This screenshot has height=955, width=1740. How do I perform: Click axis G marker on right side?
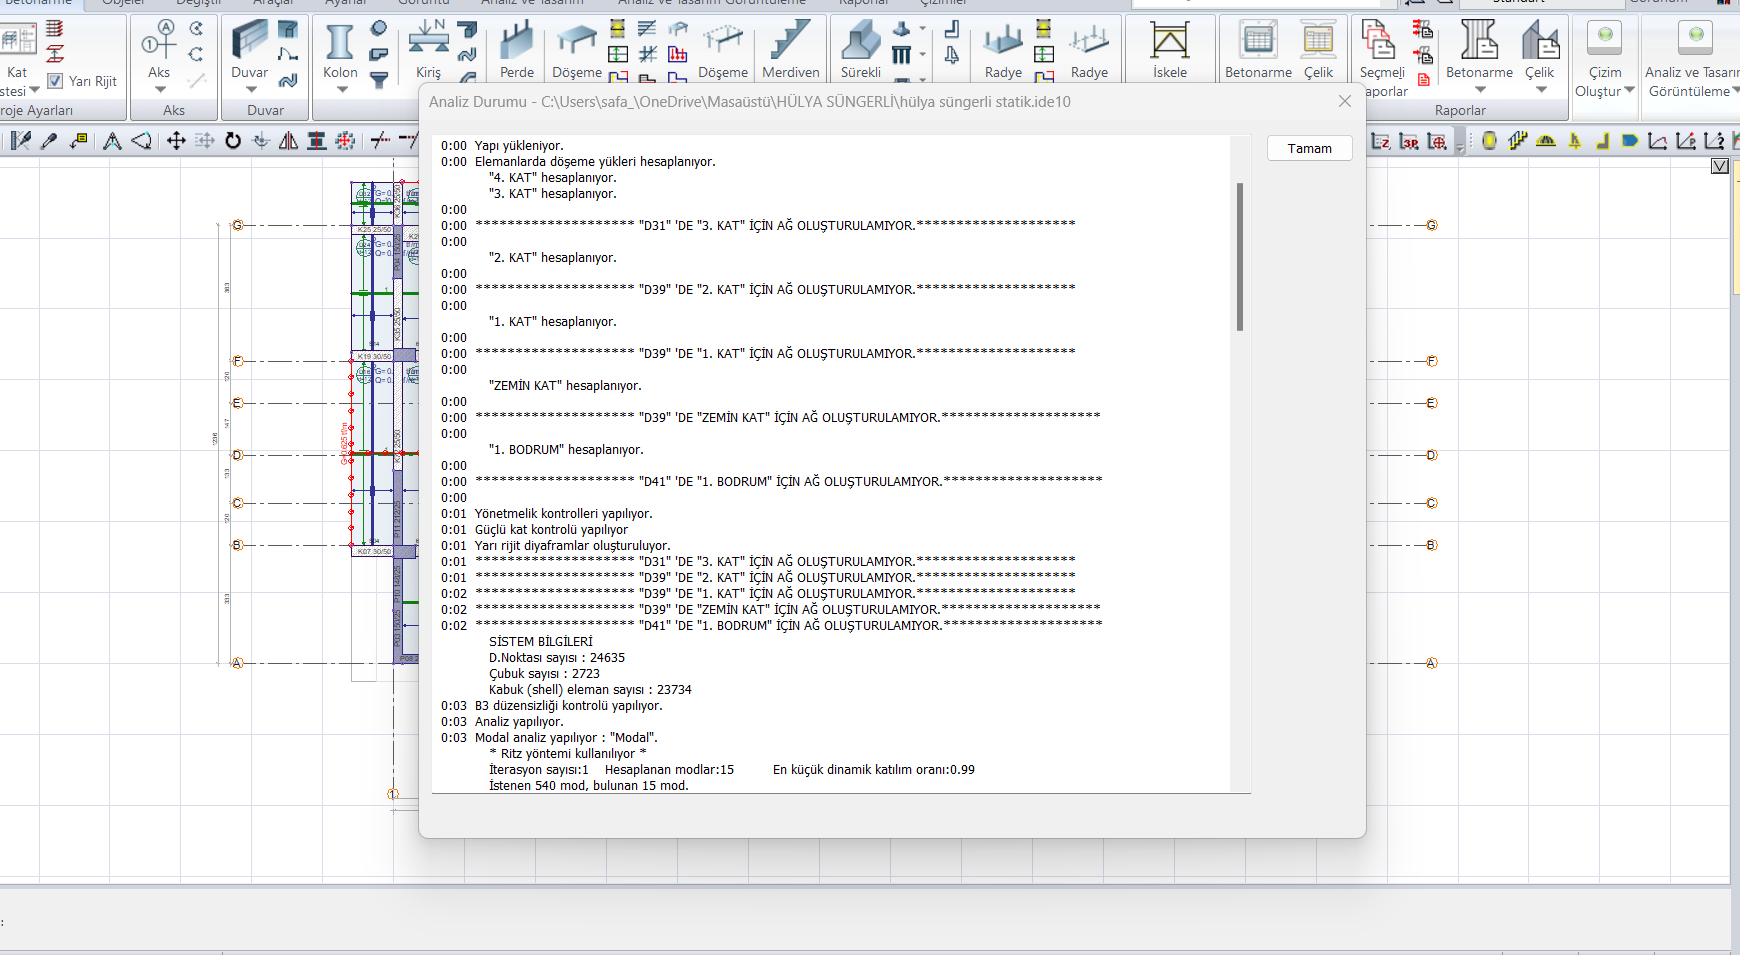[1431, 225]
